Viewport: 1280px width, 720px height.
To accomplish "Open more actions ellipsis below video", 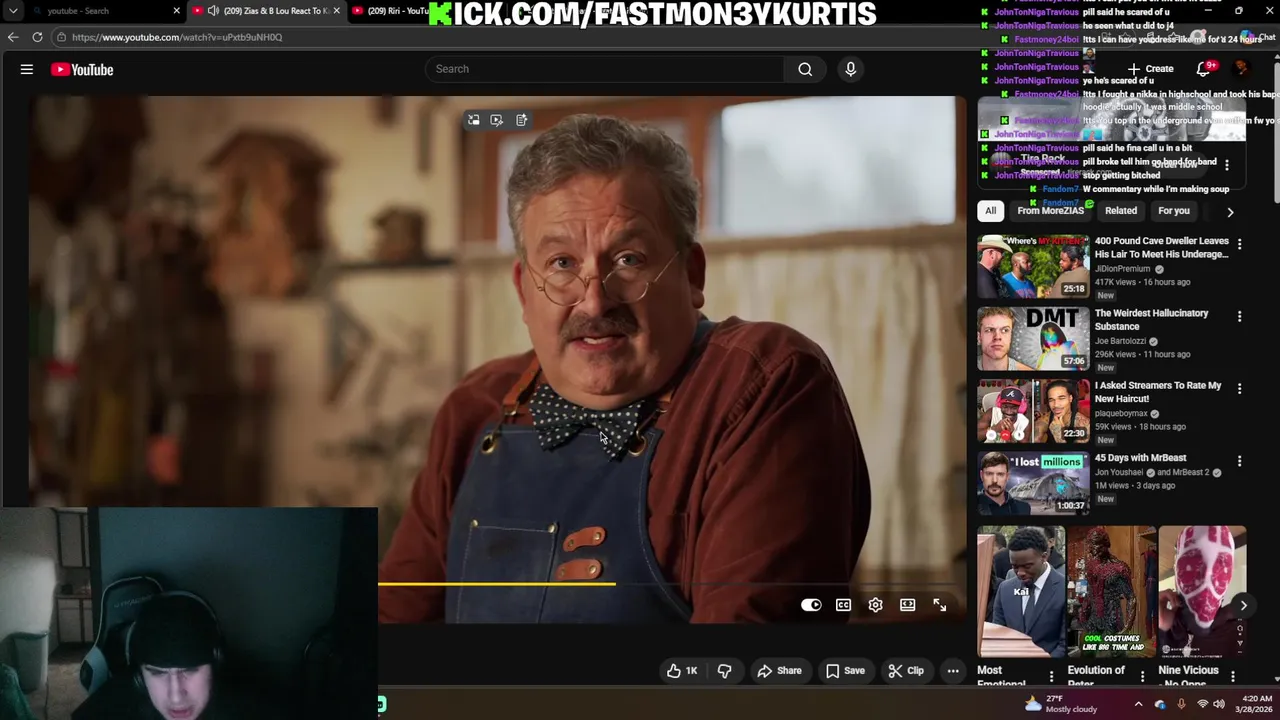I will [x=953, y=671].
